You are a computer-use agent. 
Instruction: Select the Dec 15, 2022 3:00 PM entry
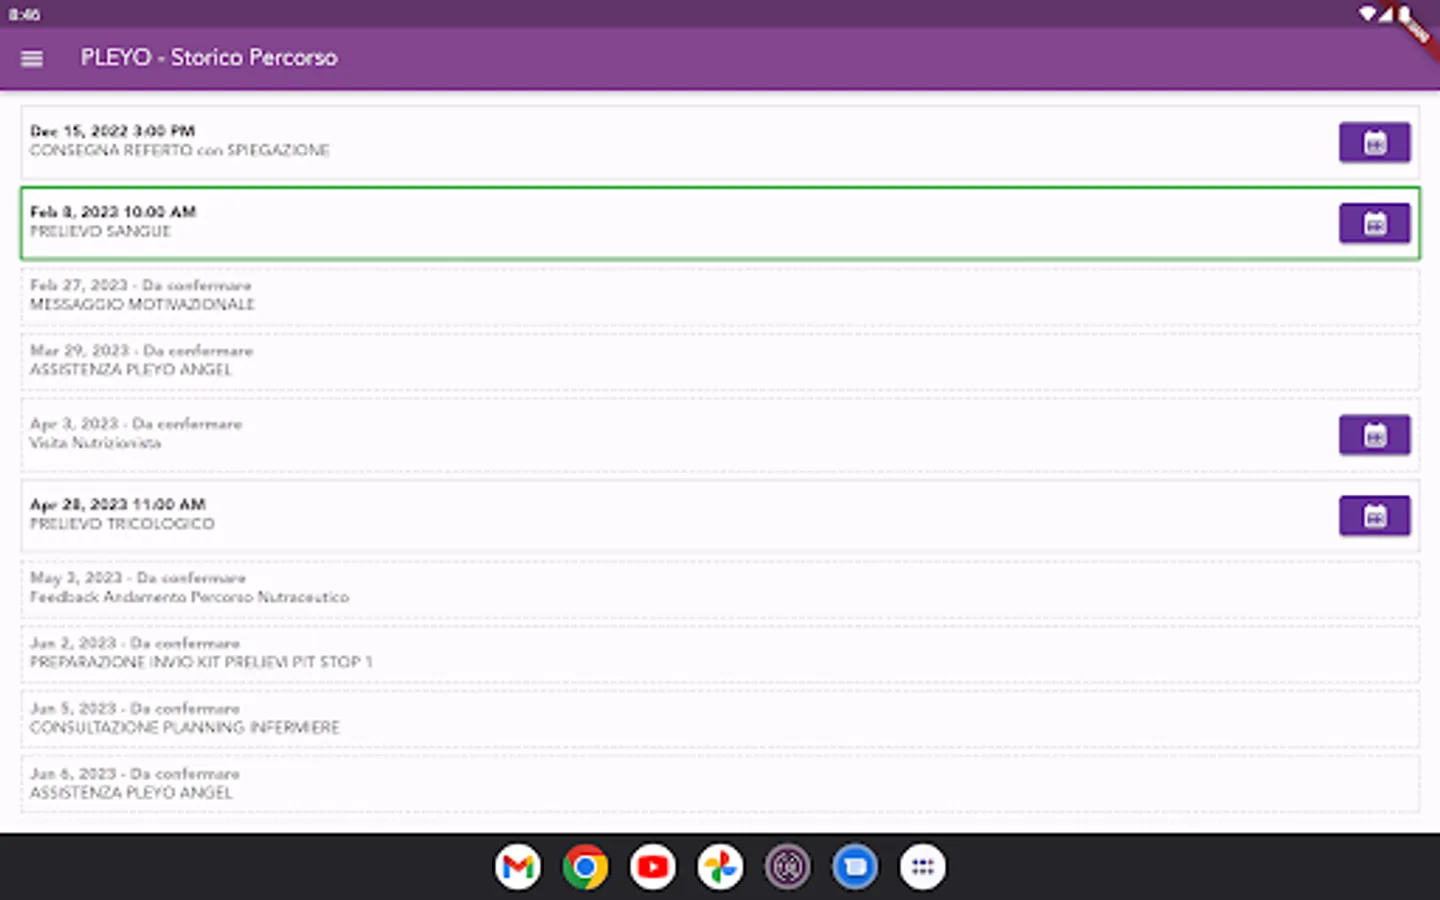point(720,143)
